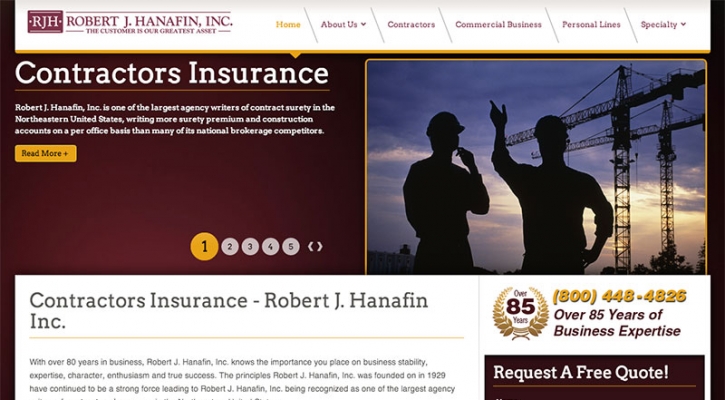Expand the About Us dropdown menu
Viewport: 725px width, 400px height.
[x=343, y=25]
